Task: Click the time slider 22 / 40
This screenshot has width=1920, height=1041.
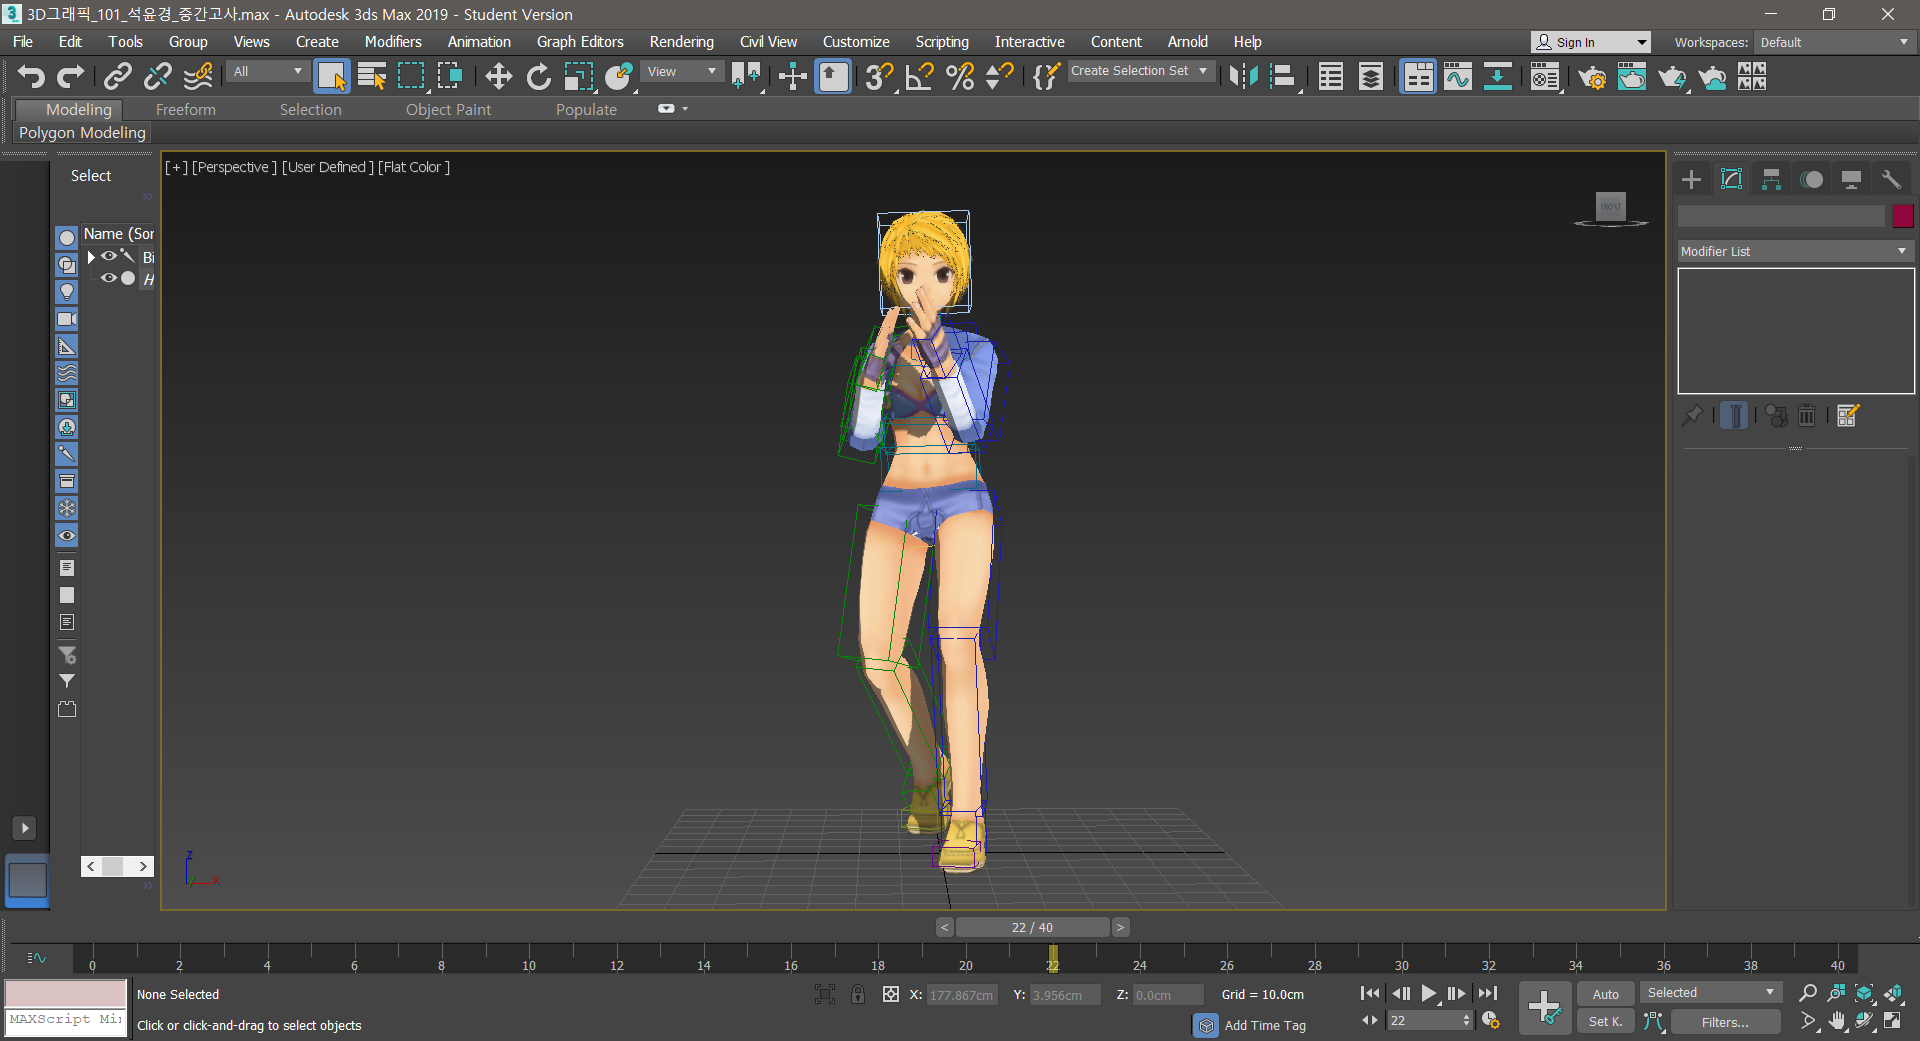Action: 1032,927
